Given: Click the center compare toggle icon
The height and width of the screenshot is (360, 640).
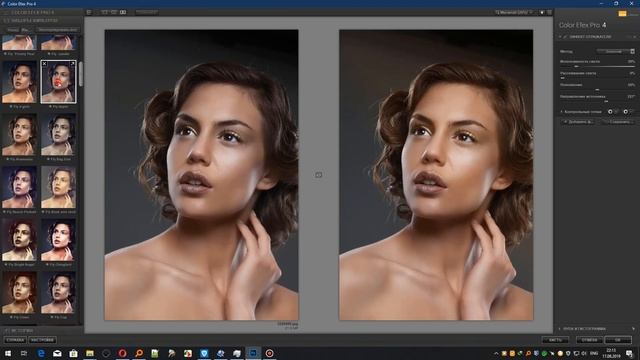Looking at the screenshot, I should [x=319, y=175].
